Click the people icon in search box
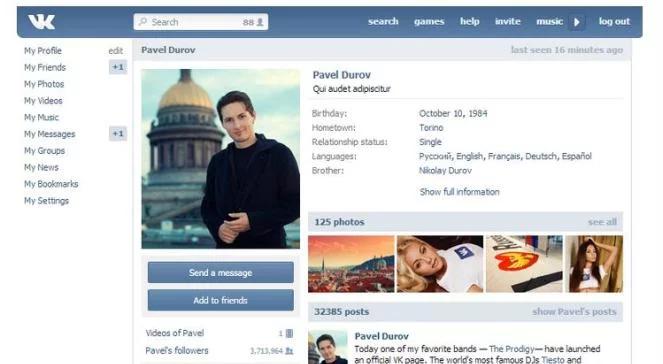Viewport: 663px width, 364px height. [x=260, y=22]
